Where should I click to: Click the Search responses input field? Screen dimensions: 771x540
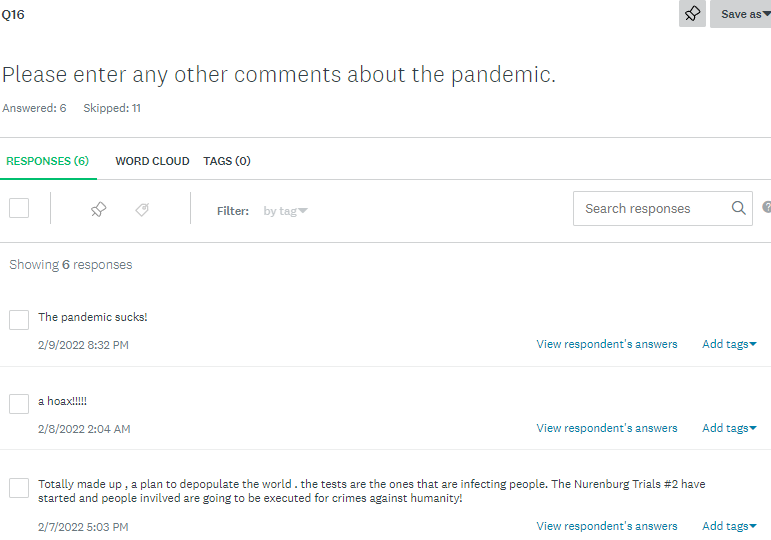click(650, 208)
